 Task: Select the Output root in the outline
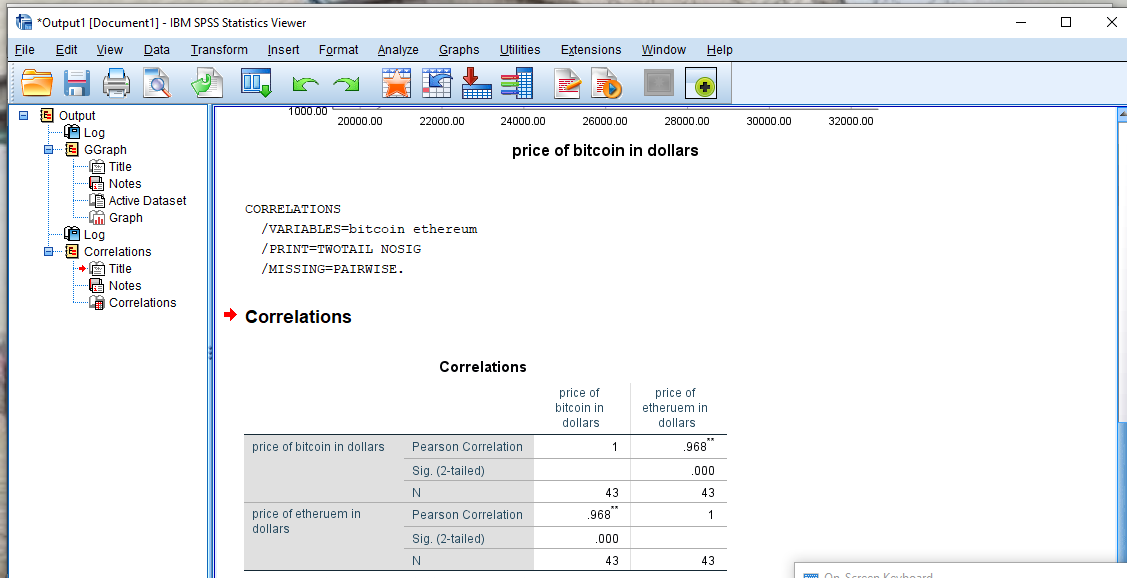pos(77,115)
